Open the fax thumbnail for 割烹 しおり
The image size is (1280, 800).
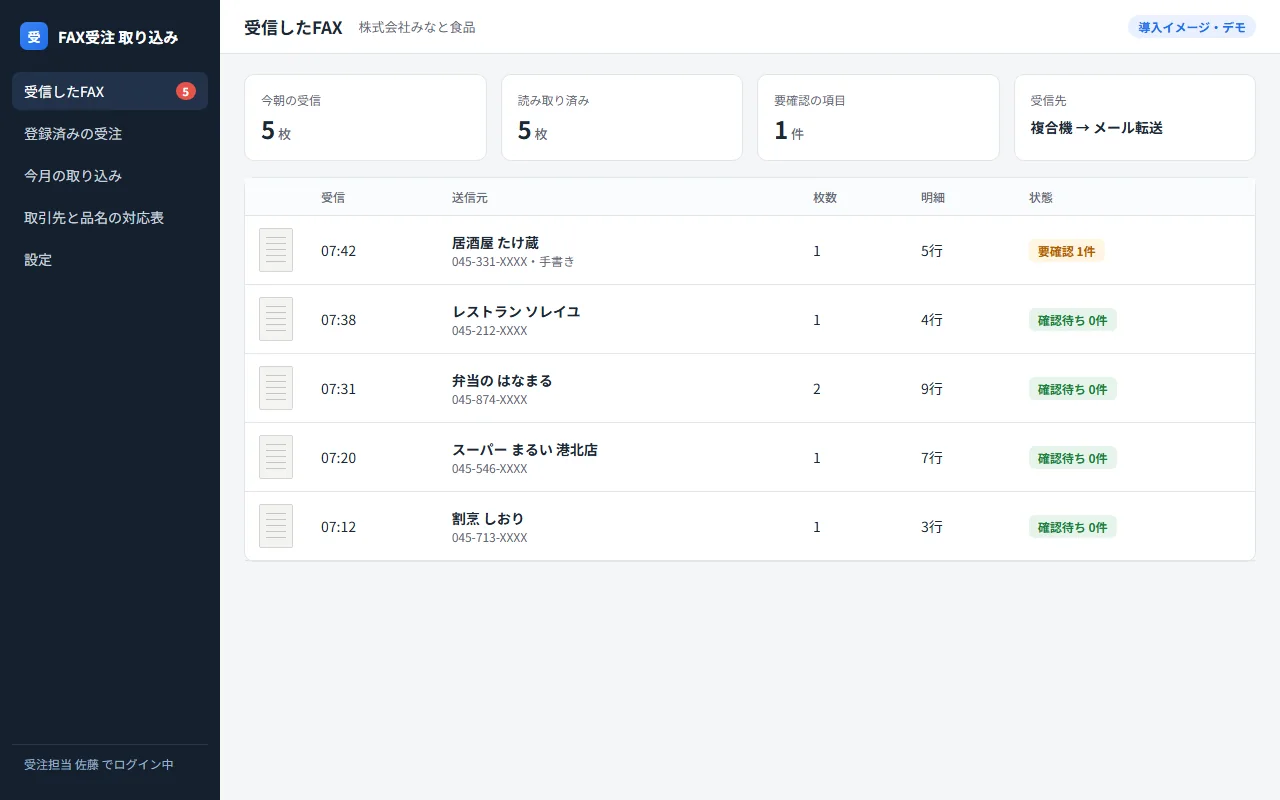(276, 526)
